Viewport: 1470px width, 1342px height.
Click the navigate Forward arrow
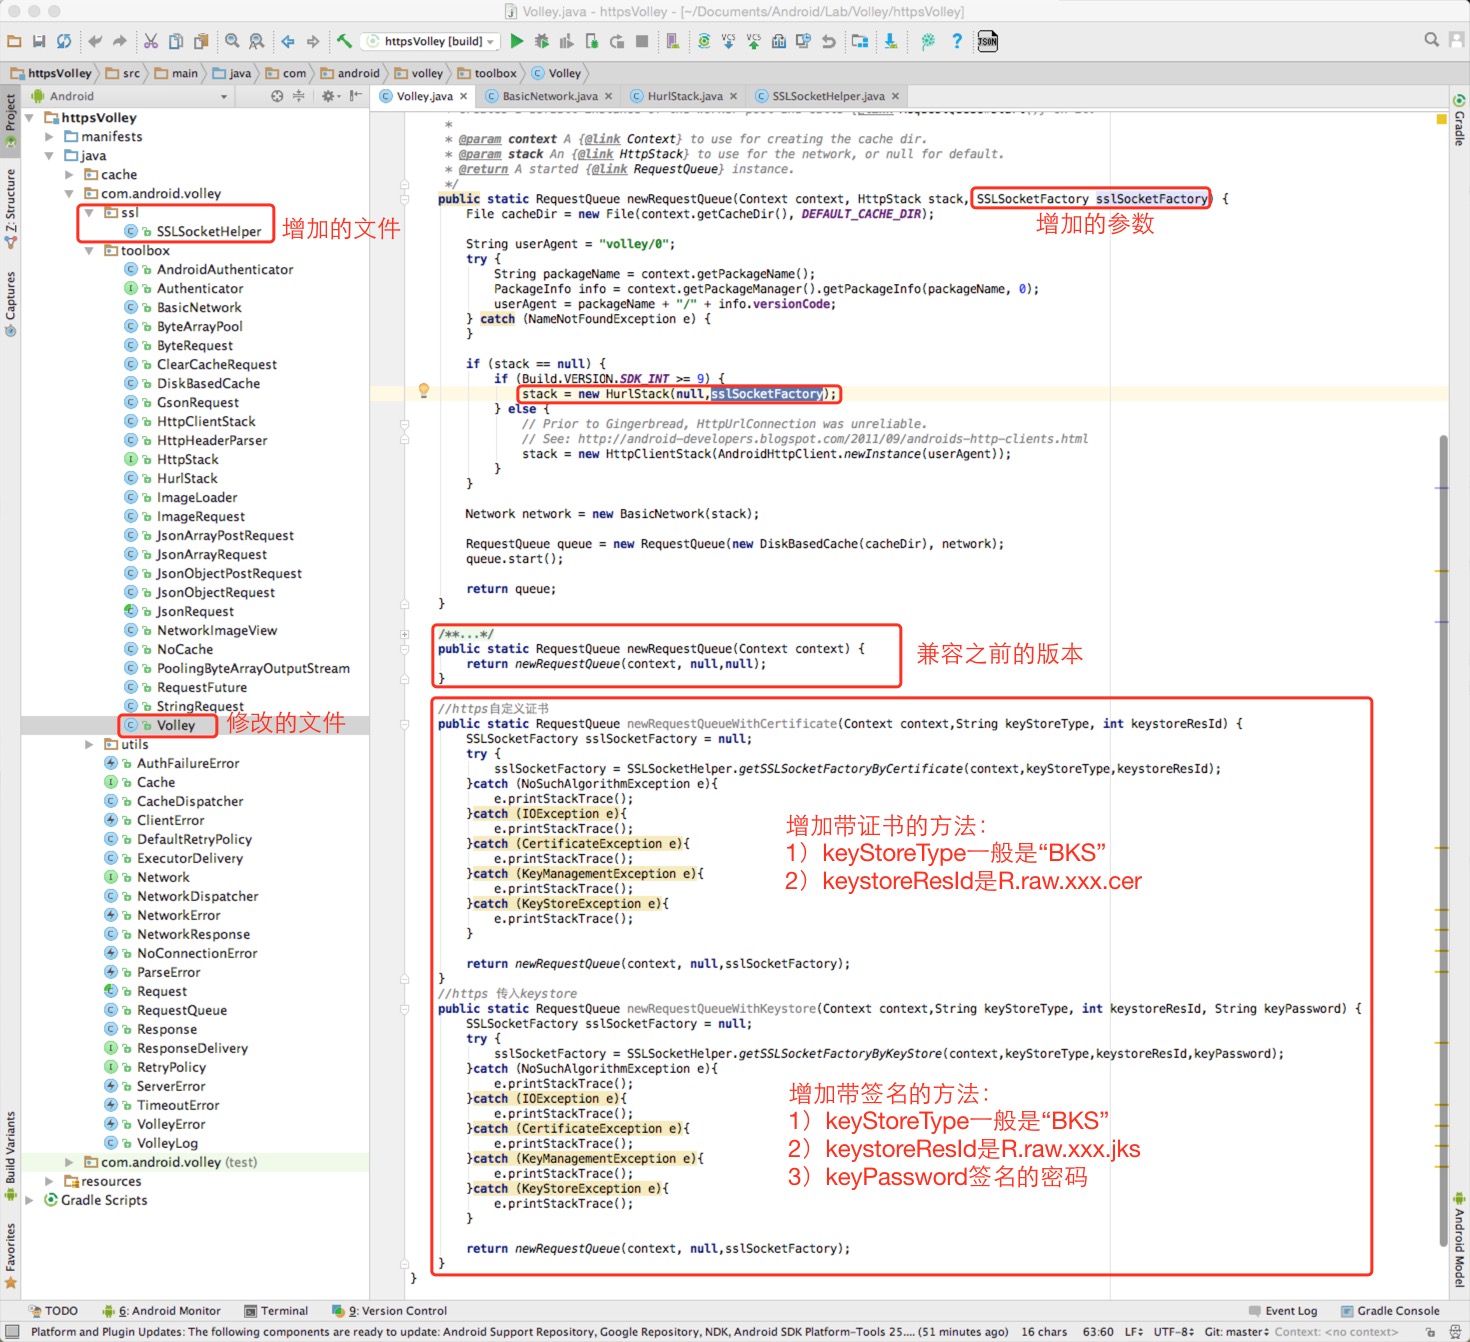click(313, 41)
